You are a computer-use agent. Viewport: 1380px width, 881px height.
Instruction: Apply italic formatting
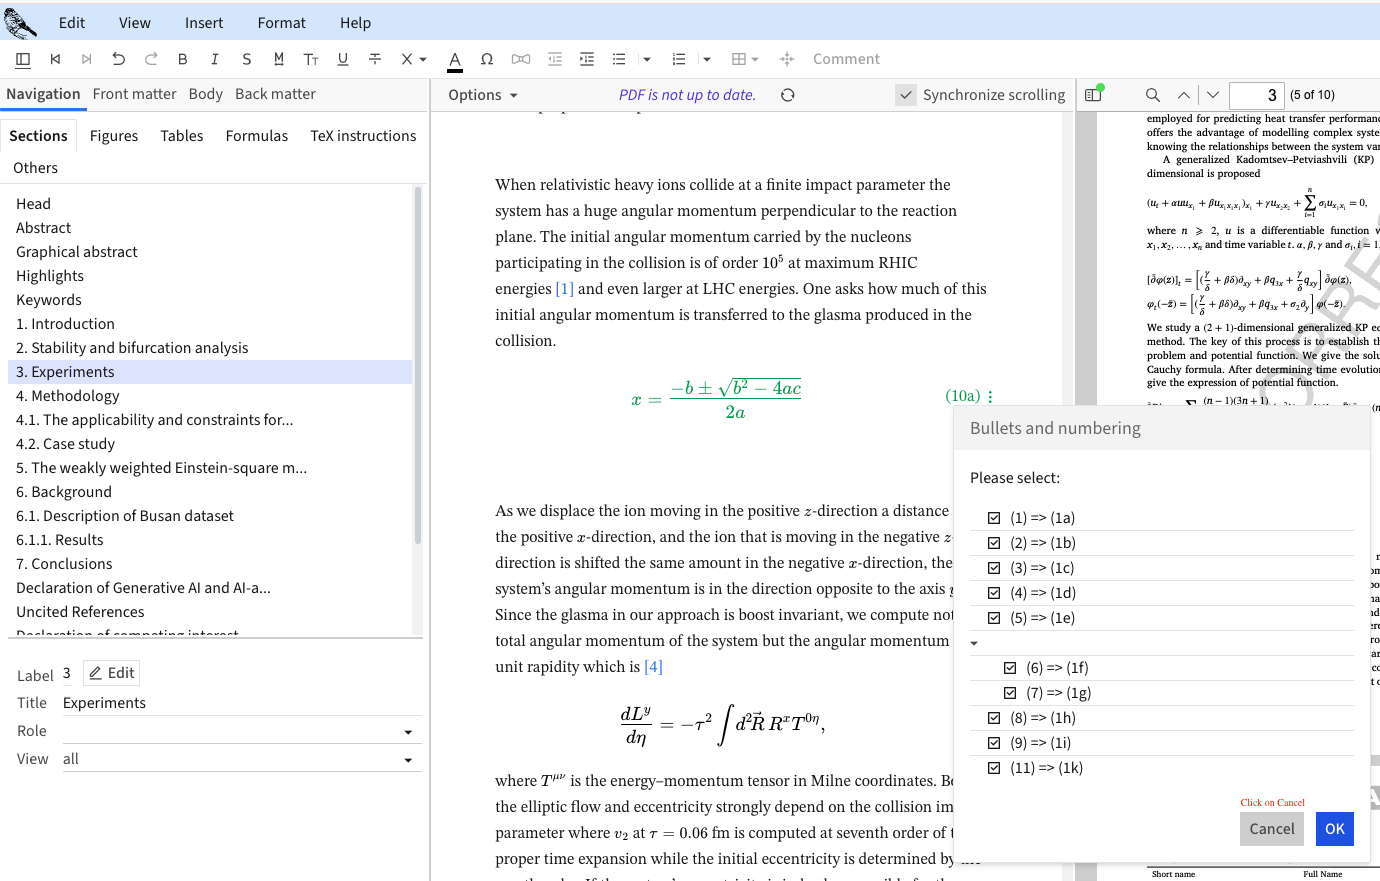point(215,59)
